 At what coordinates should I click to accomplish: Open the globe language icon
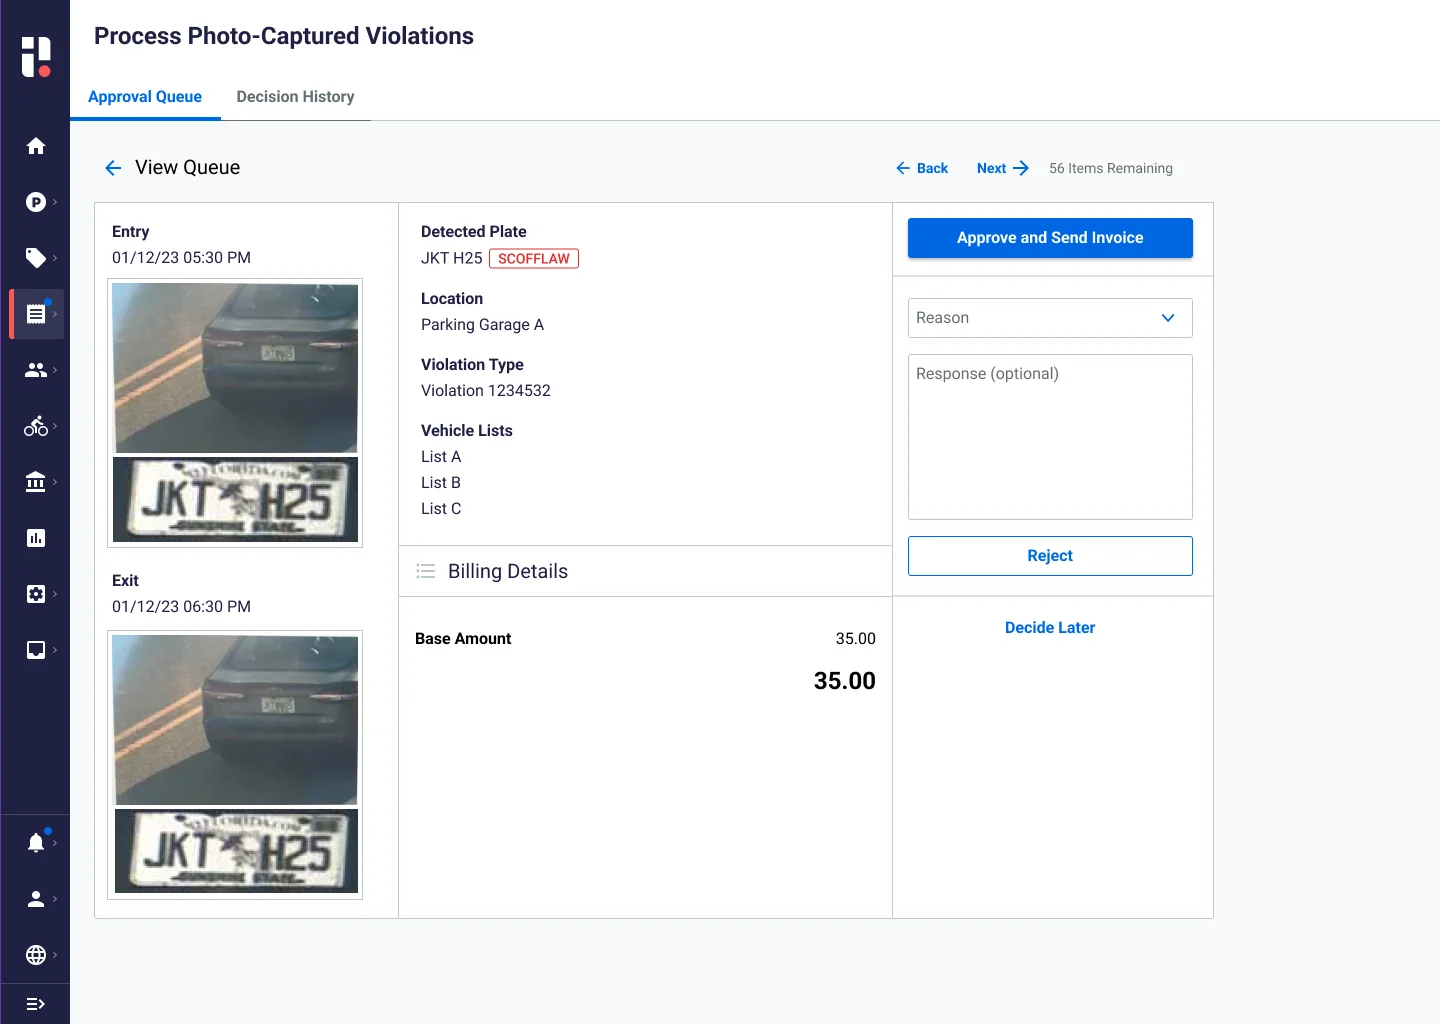36,955
